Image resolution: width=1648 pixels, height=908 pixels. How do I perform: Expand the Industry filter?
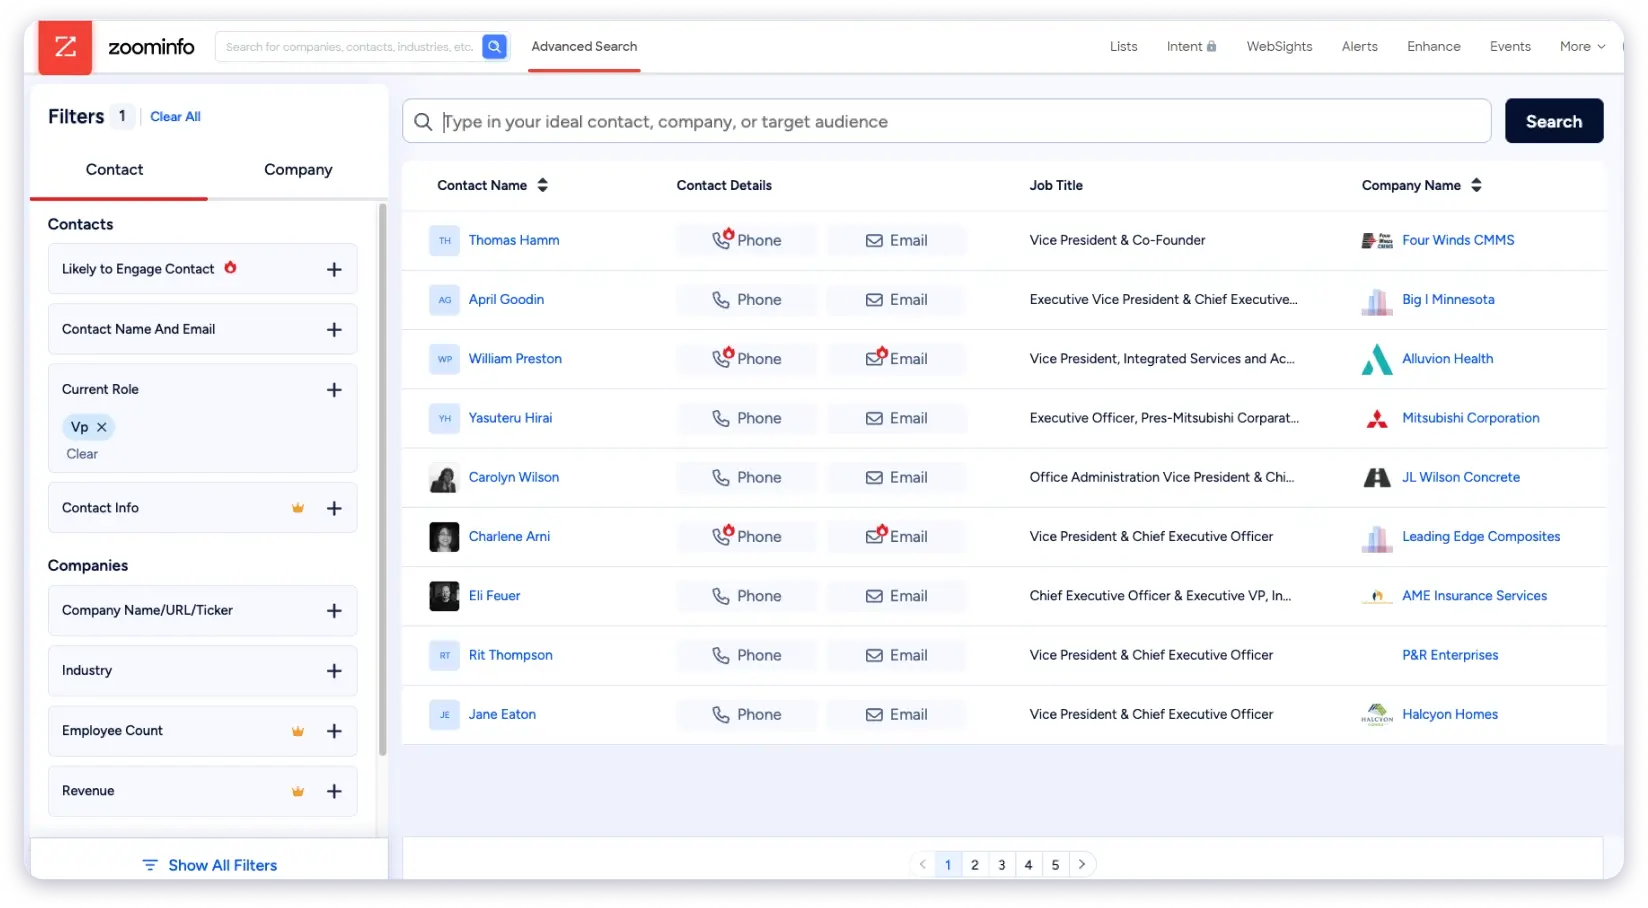tap(334, 671)
